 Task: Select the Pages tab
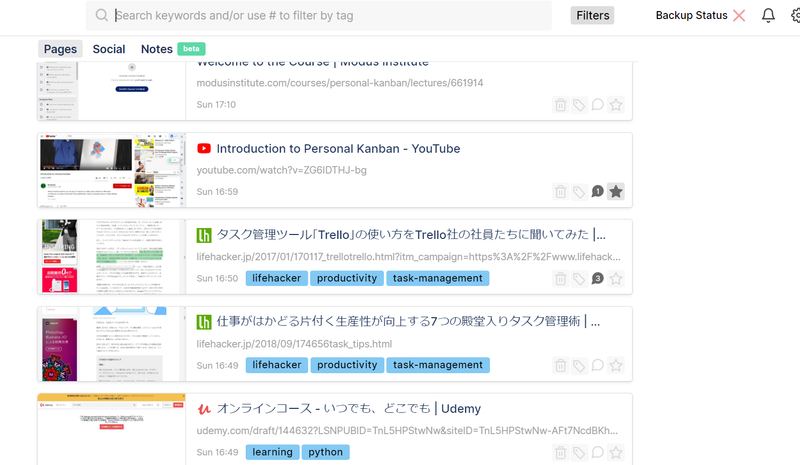point(60,49)
